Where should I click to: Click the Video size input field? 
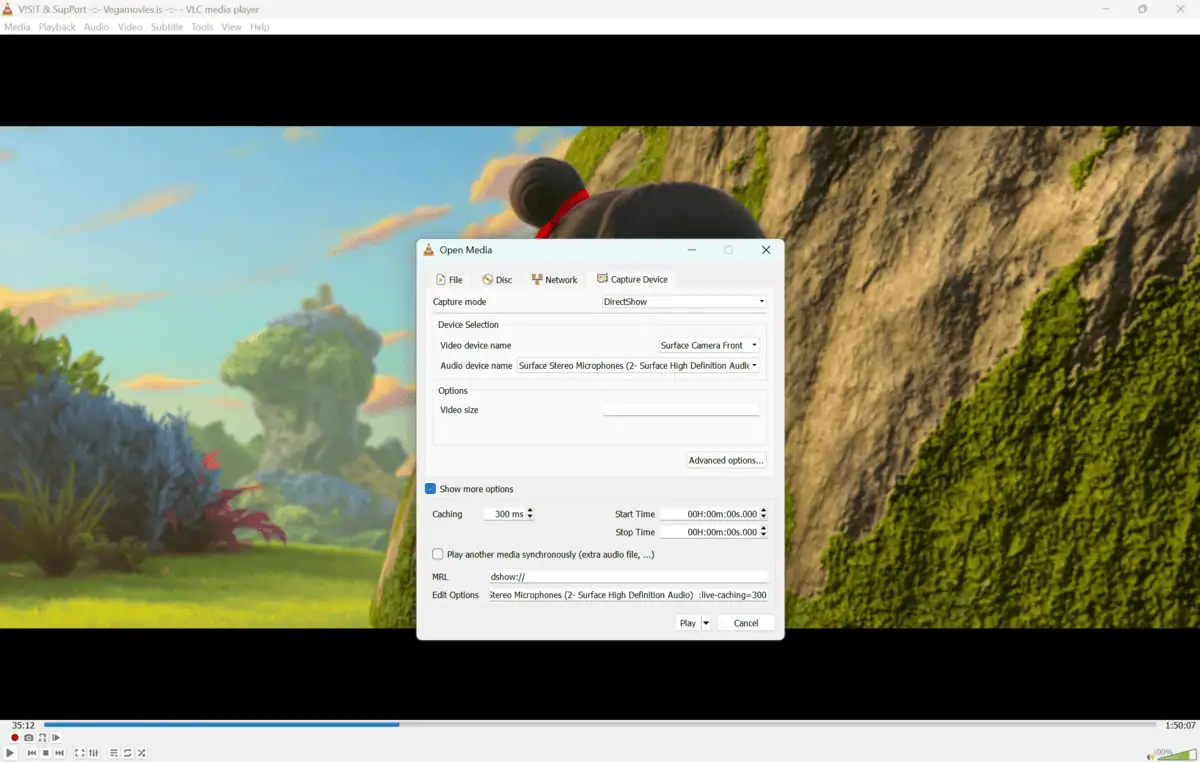[x=681, y=409]
